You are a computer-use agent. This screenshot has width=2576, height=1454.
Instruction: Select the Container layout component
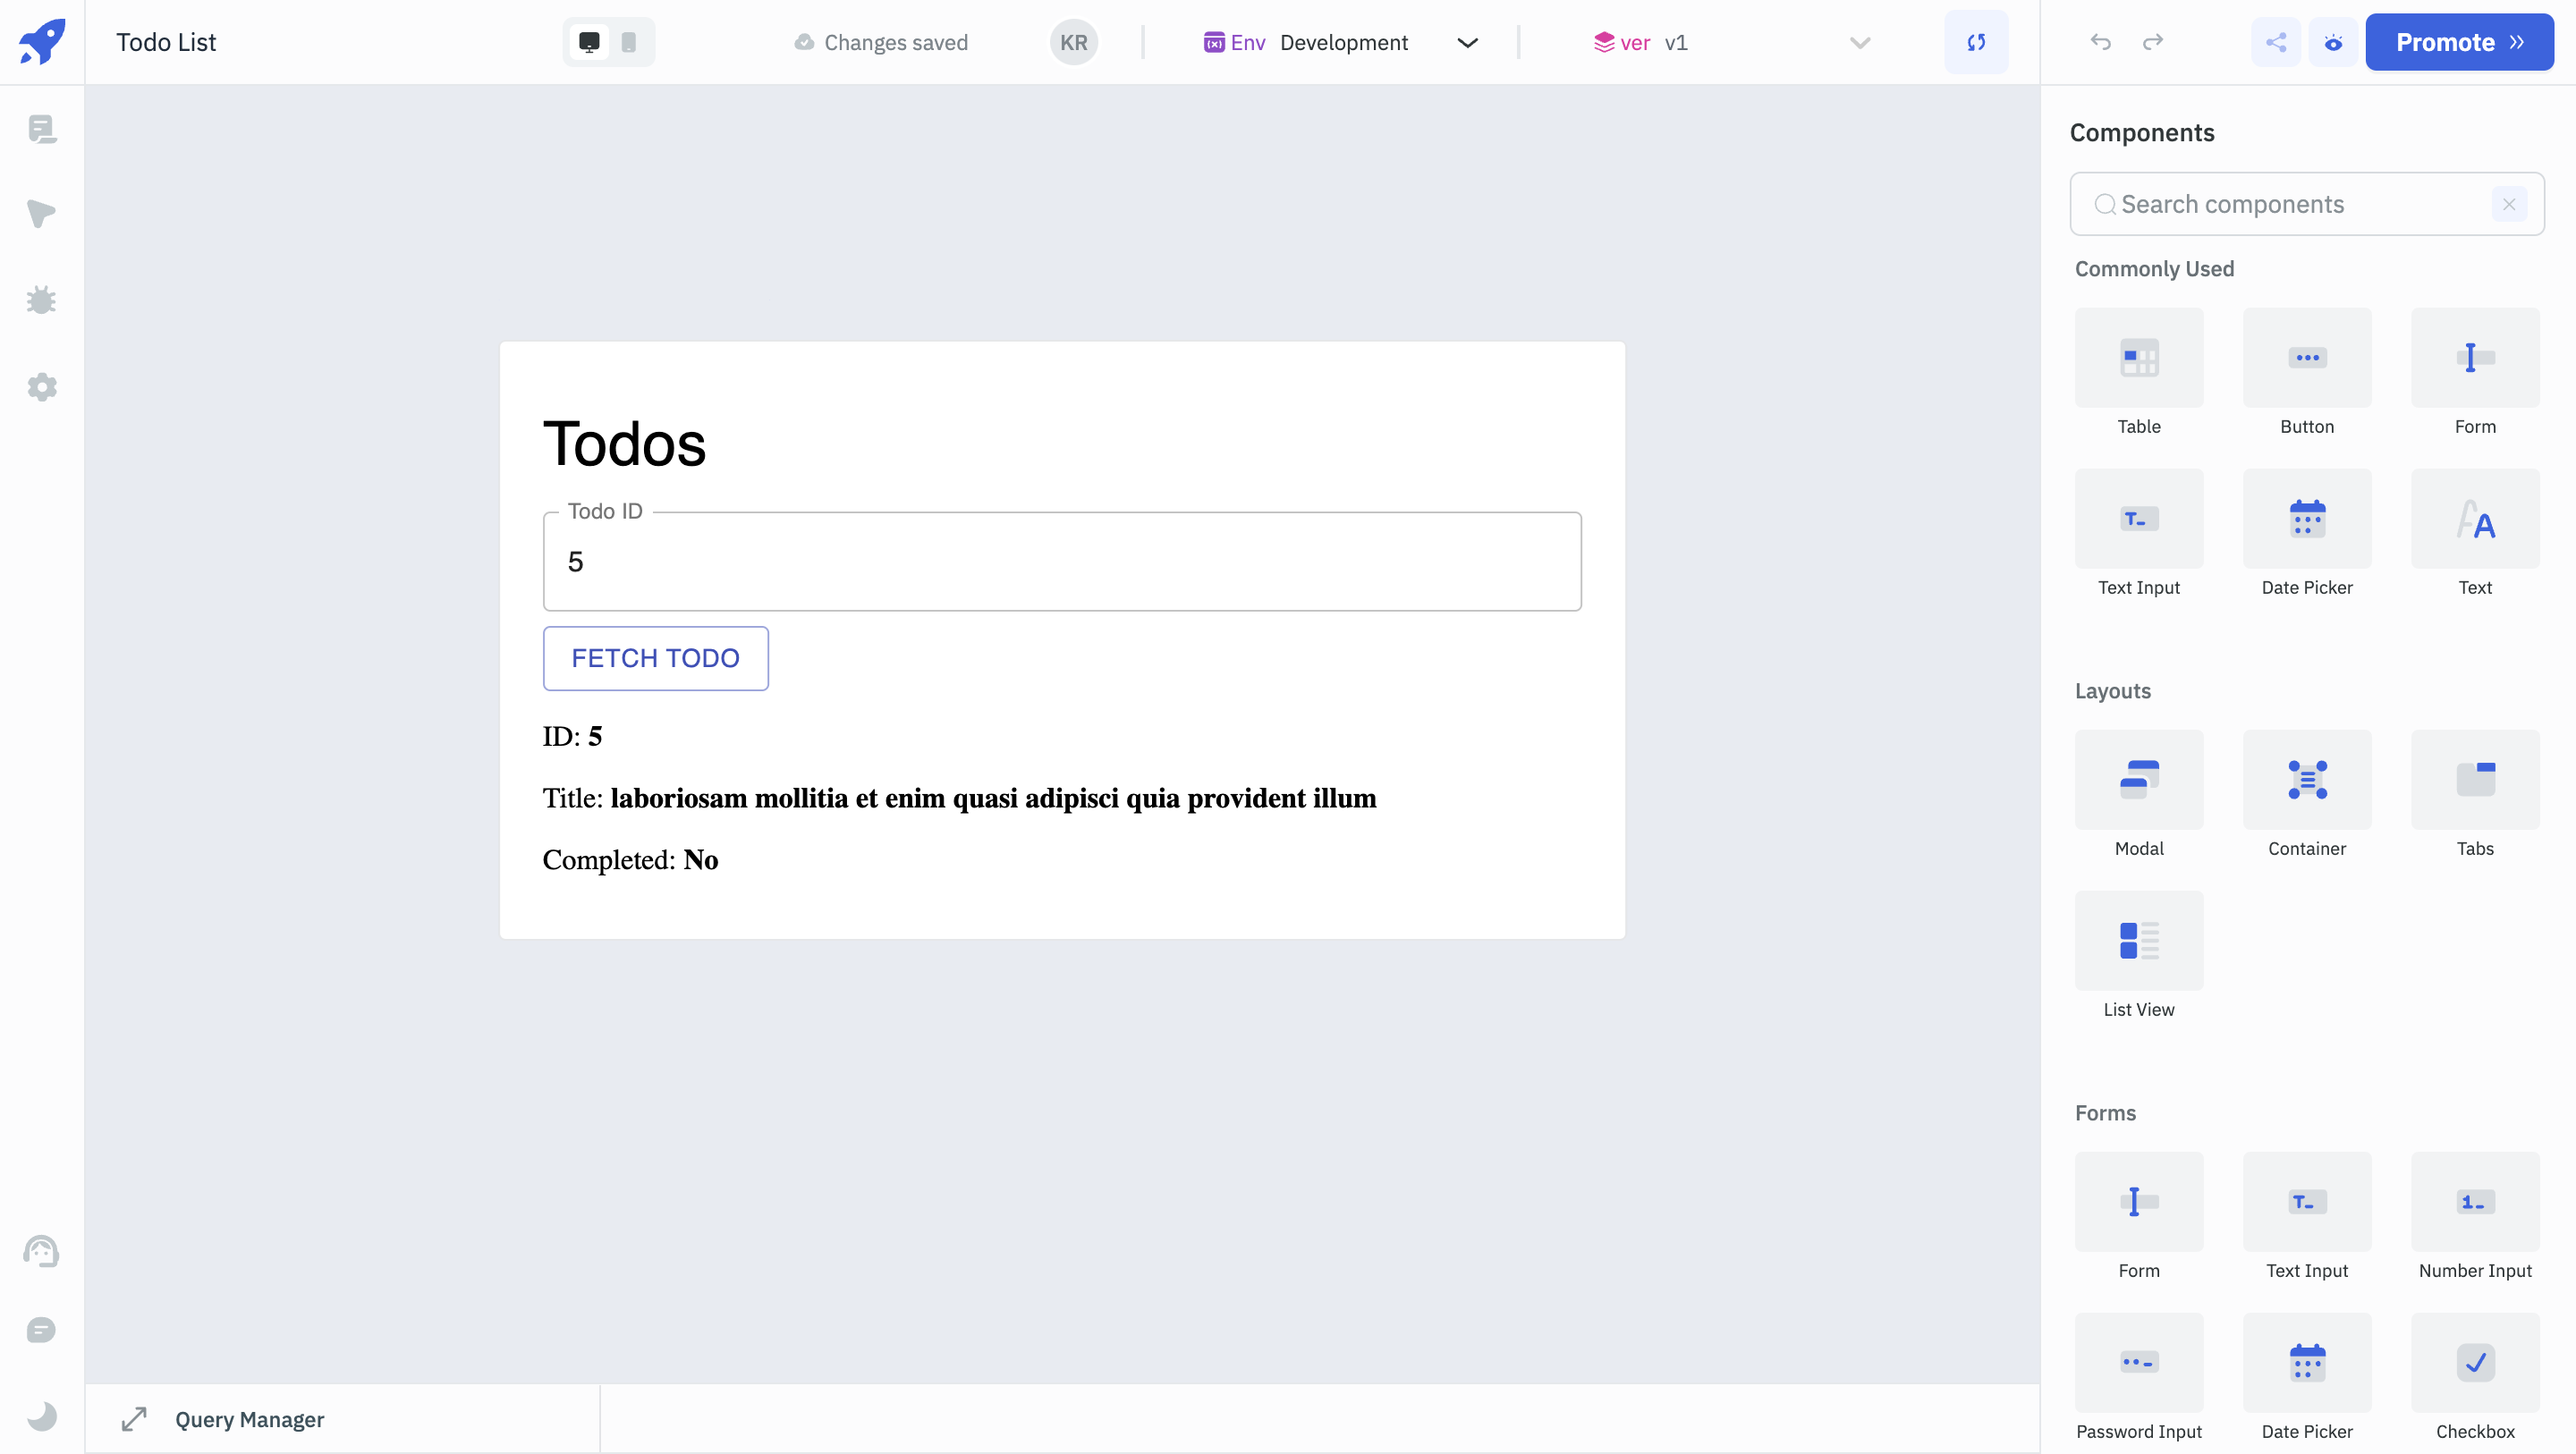coord(2307,780)
